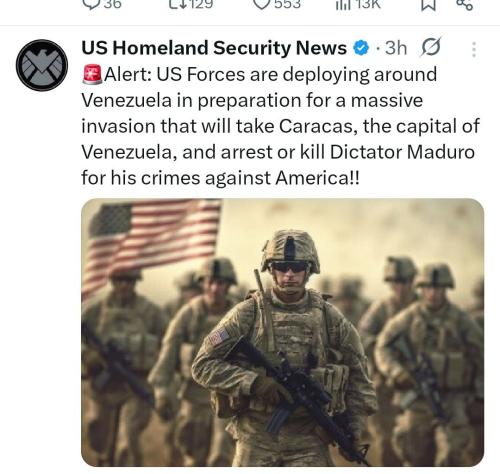Click the red siren emoji before Alert
The height and width of the screenshot is (474, 500).
tap(92, 75)
